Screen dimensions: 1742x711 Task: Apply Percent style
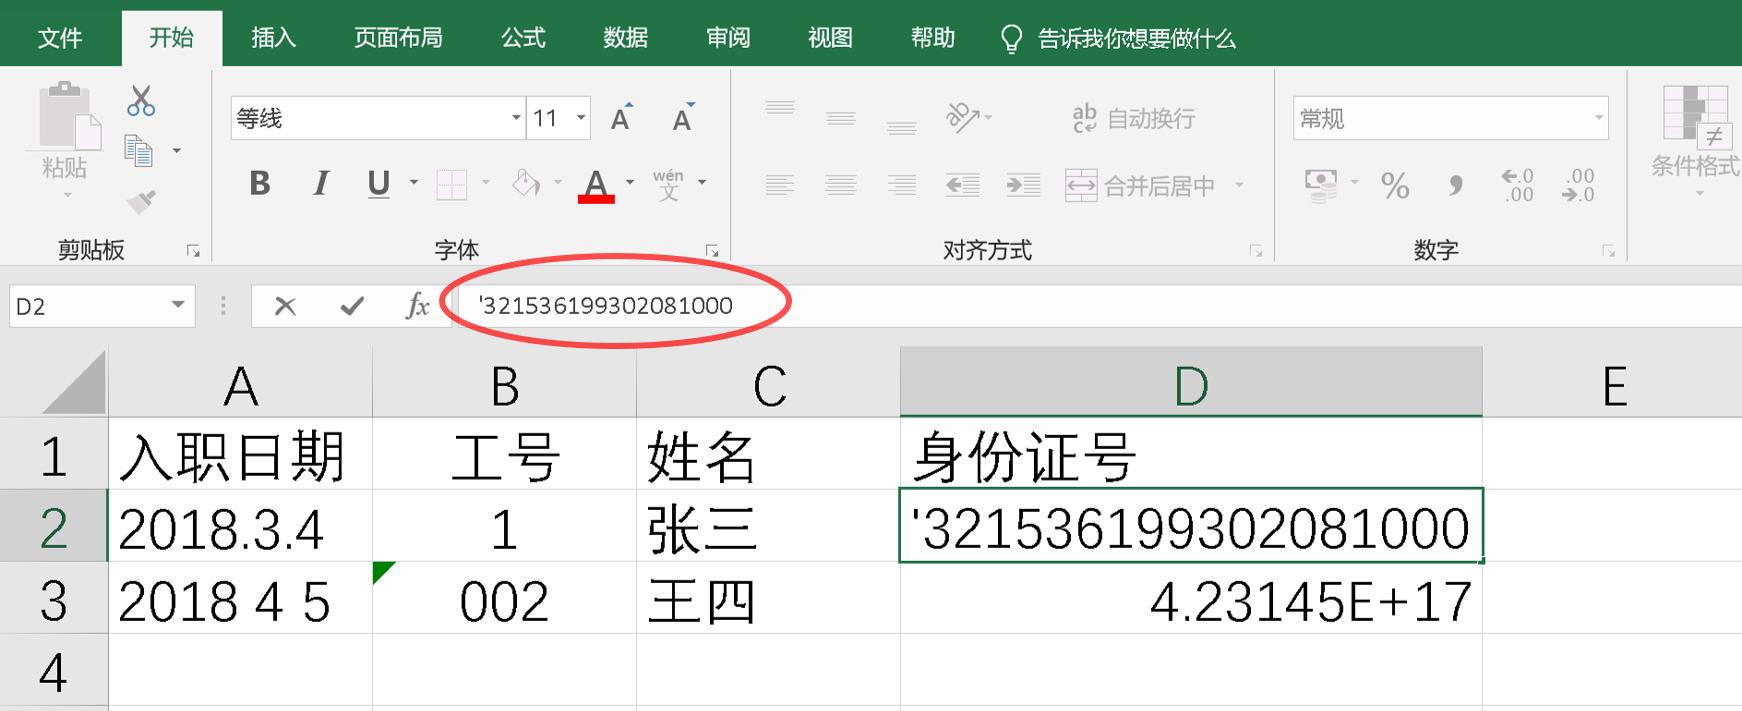click(x=1395, y=185)
